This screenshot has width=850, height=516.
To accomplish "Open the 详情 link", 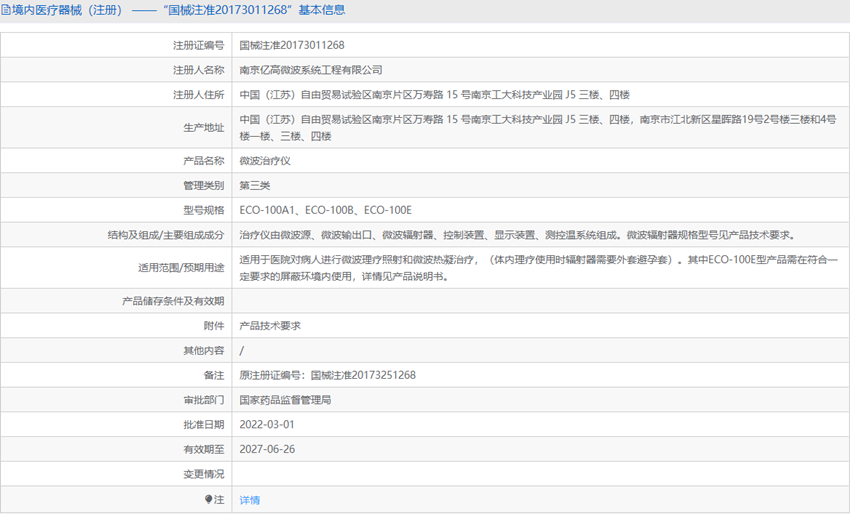I will tap(249, 500).
